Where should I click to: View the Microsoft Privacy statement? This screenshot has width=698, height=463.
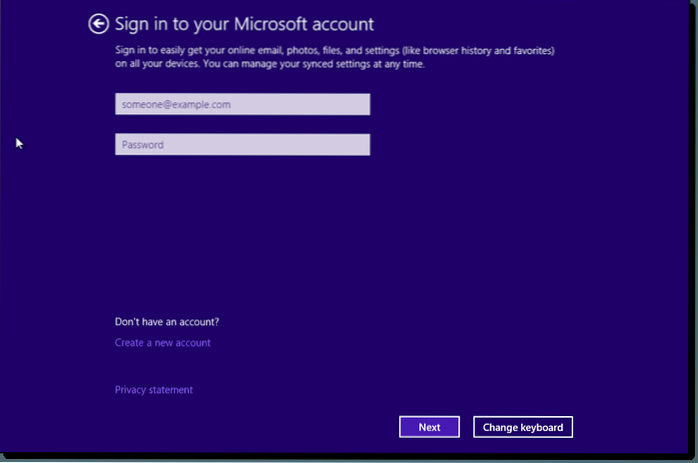[153, 390]
